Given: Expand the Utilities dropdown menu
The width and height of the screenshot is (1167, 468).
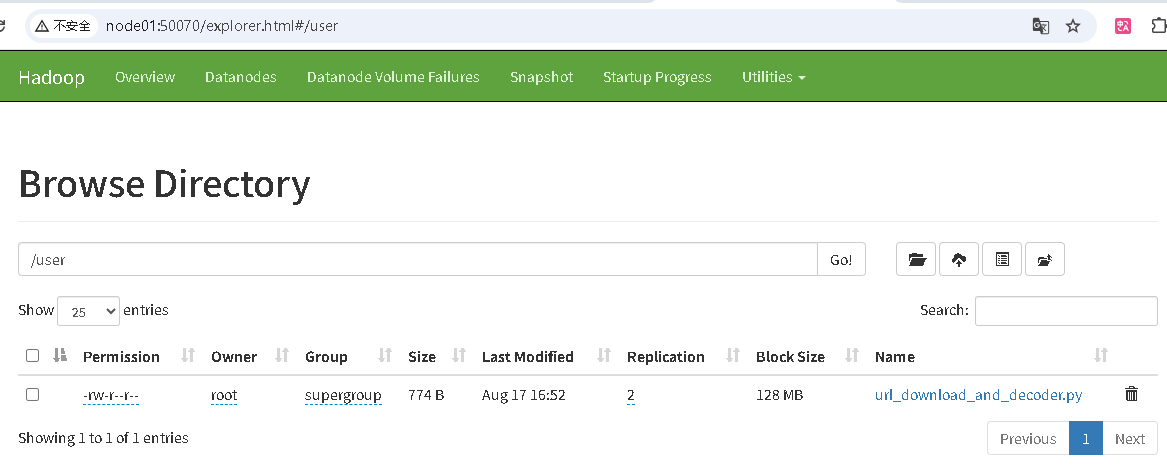Looking at the screenshot, I should coord(773,77).
